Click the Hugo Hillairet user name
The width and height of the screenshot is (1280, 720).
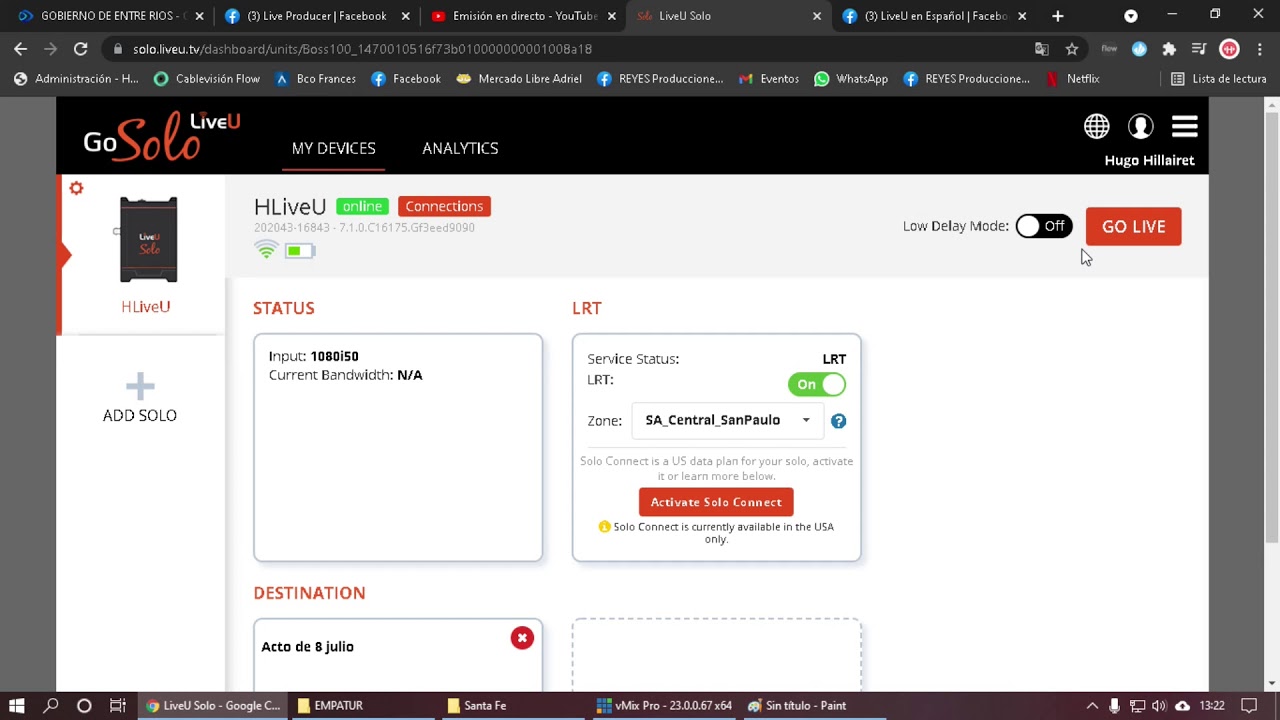[x=1149, y=160]
